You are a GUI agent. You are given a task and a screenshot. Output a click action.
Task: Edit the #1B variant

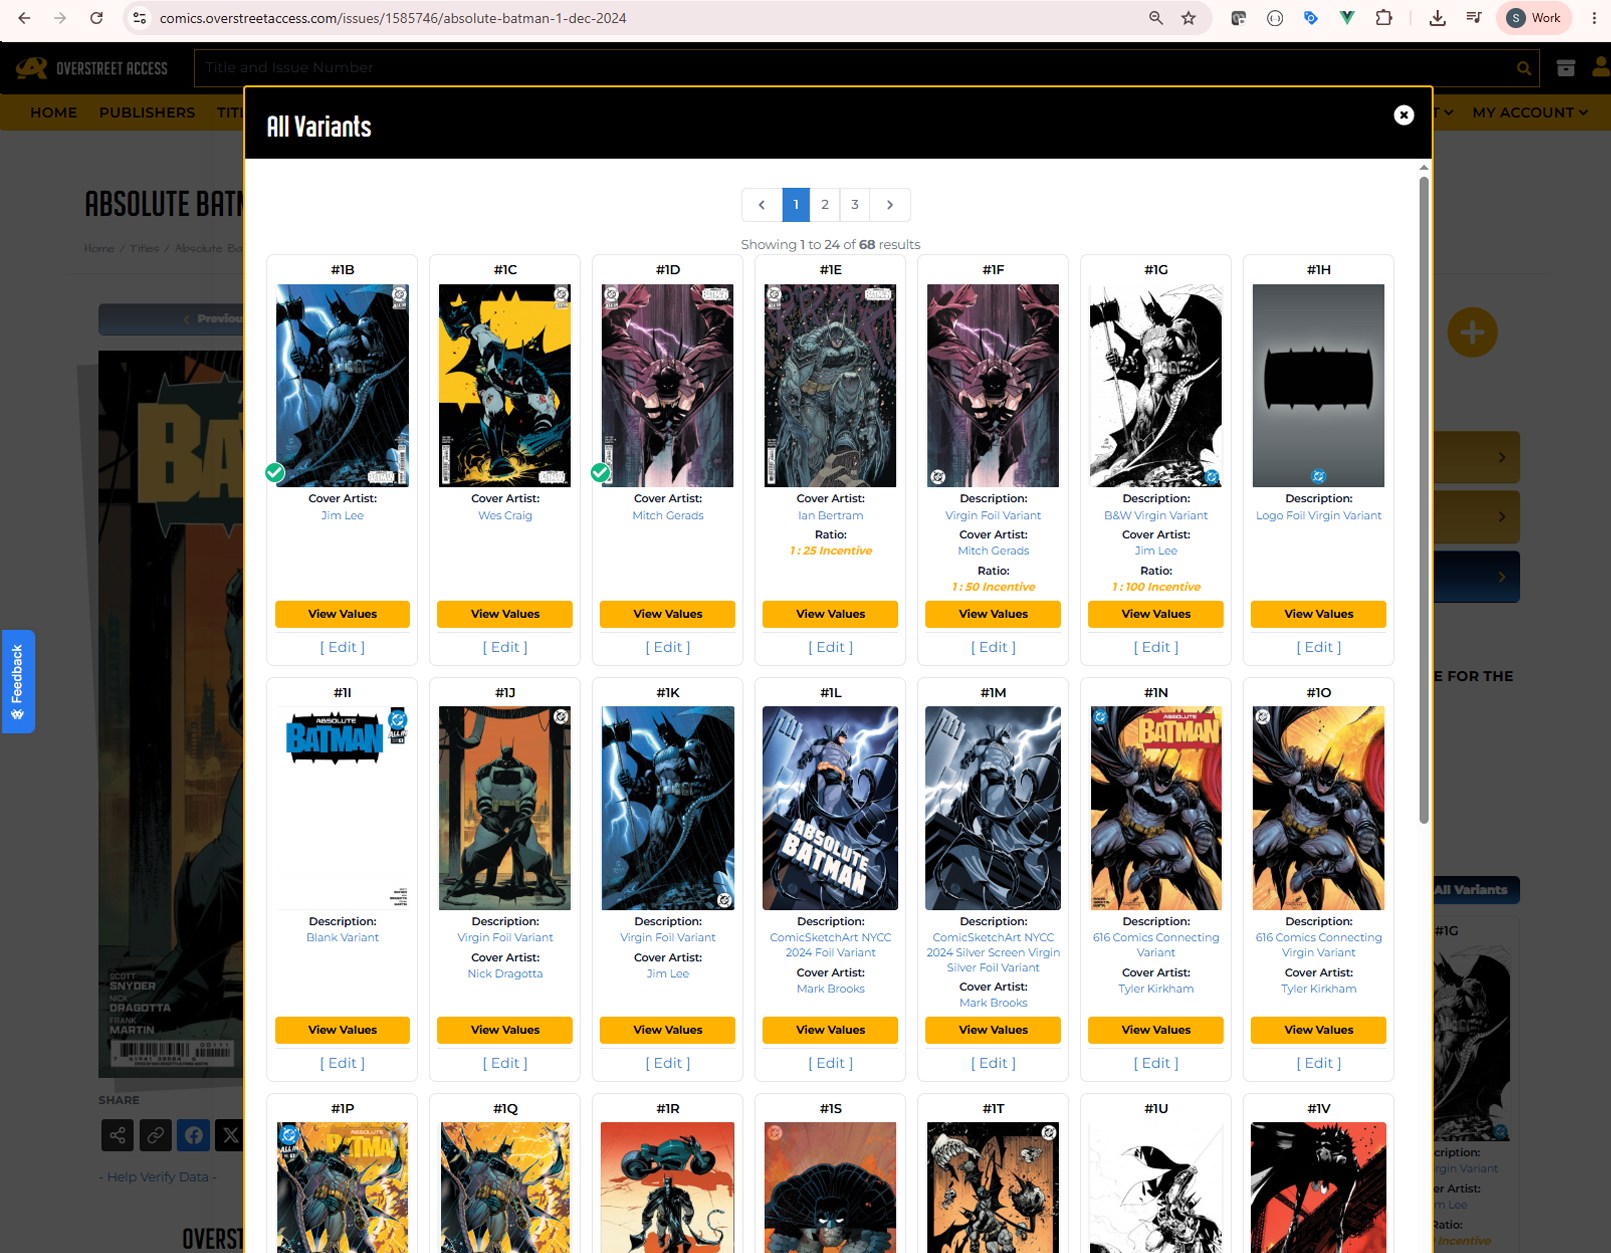pyautogui.click(x=342, y=647)
